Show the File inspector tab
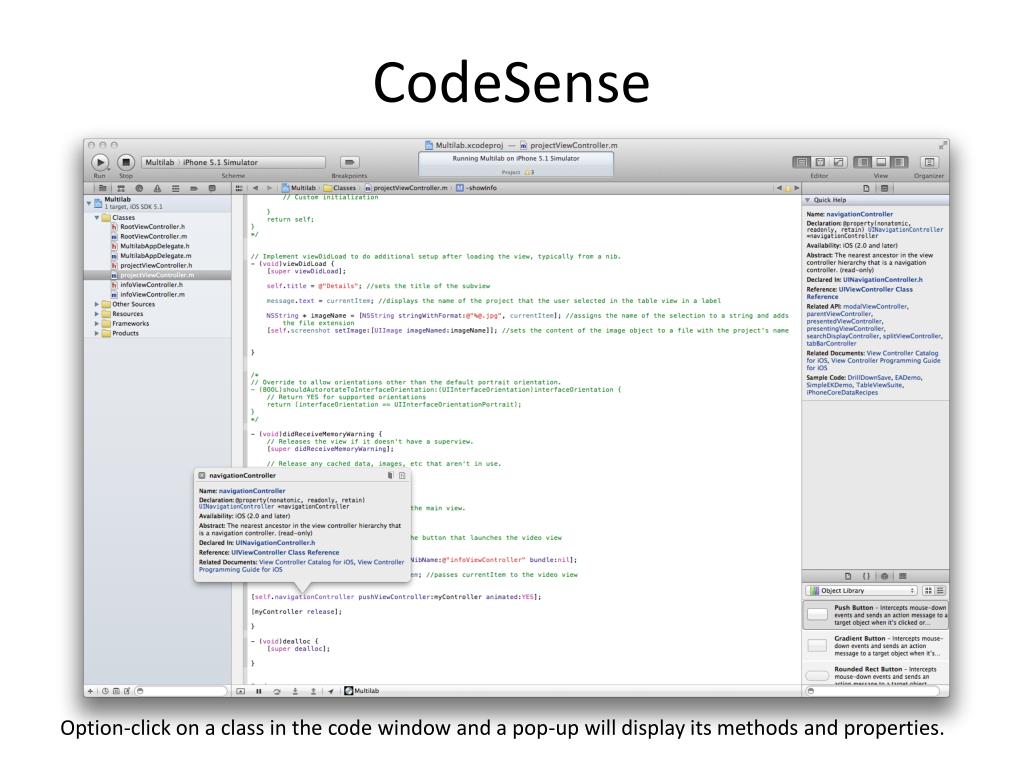This screenshot has width=1024, height=768. click(x=867, y=188)
